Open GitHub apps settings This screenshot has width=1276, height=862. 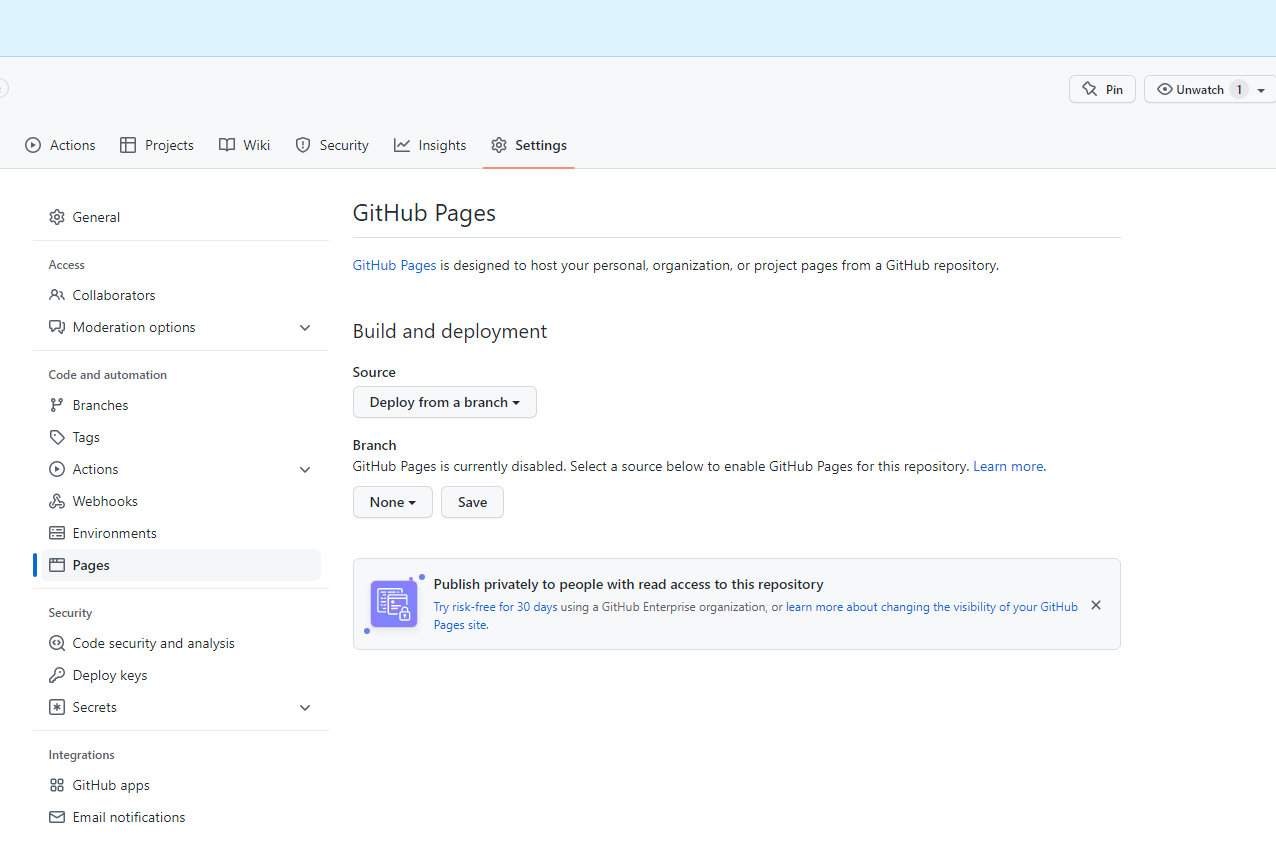pos(181,785)
